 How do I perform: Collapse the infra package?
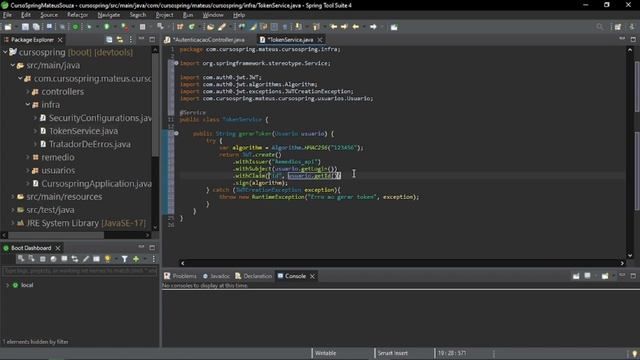pyautogui.click(x=28, y=104)
